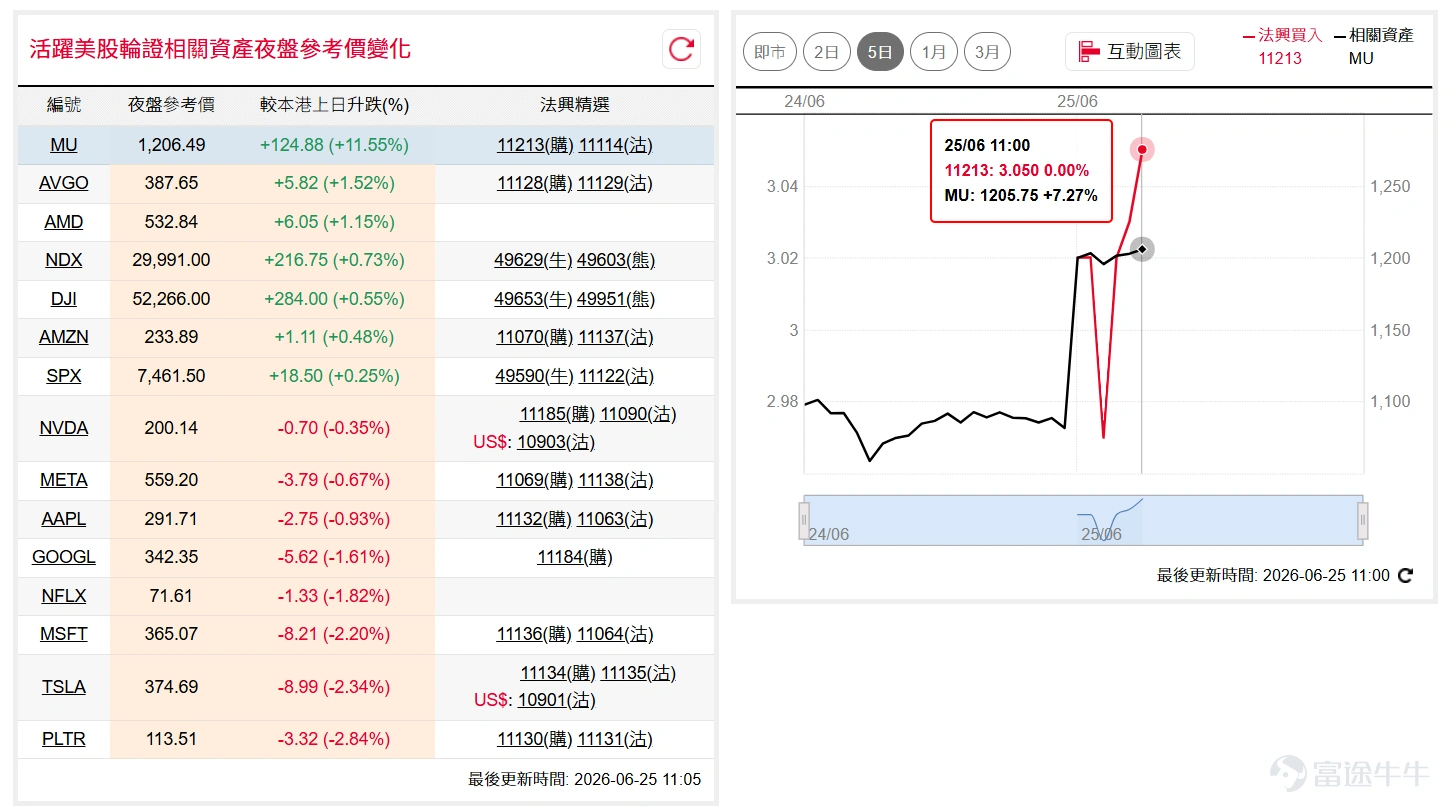Open put warrant 11138(沽) for META

(x=616, y=480)
